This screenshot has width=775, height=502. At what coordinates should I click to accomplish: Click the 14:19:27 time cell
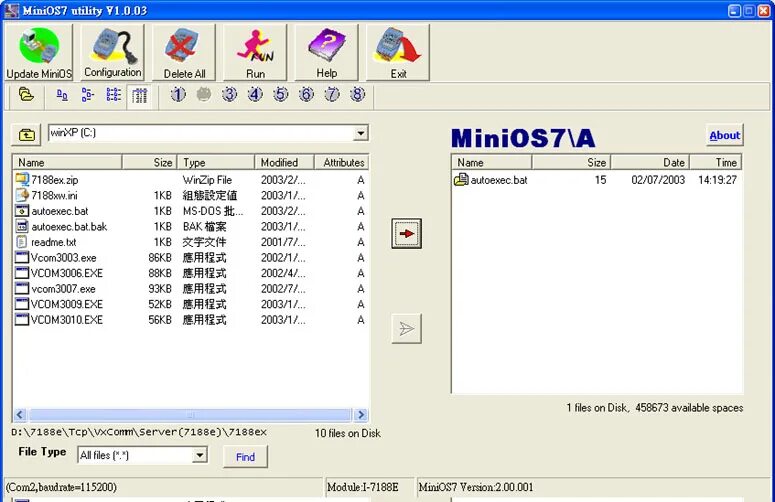[717, 180]
